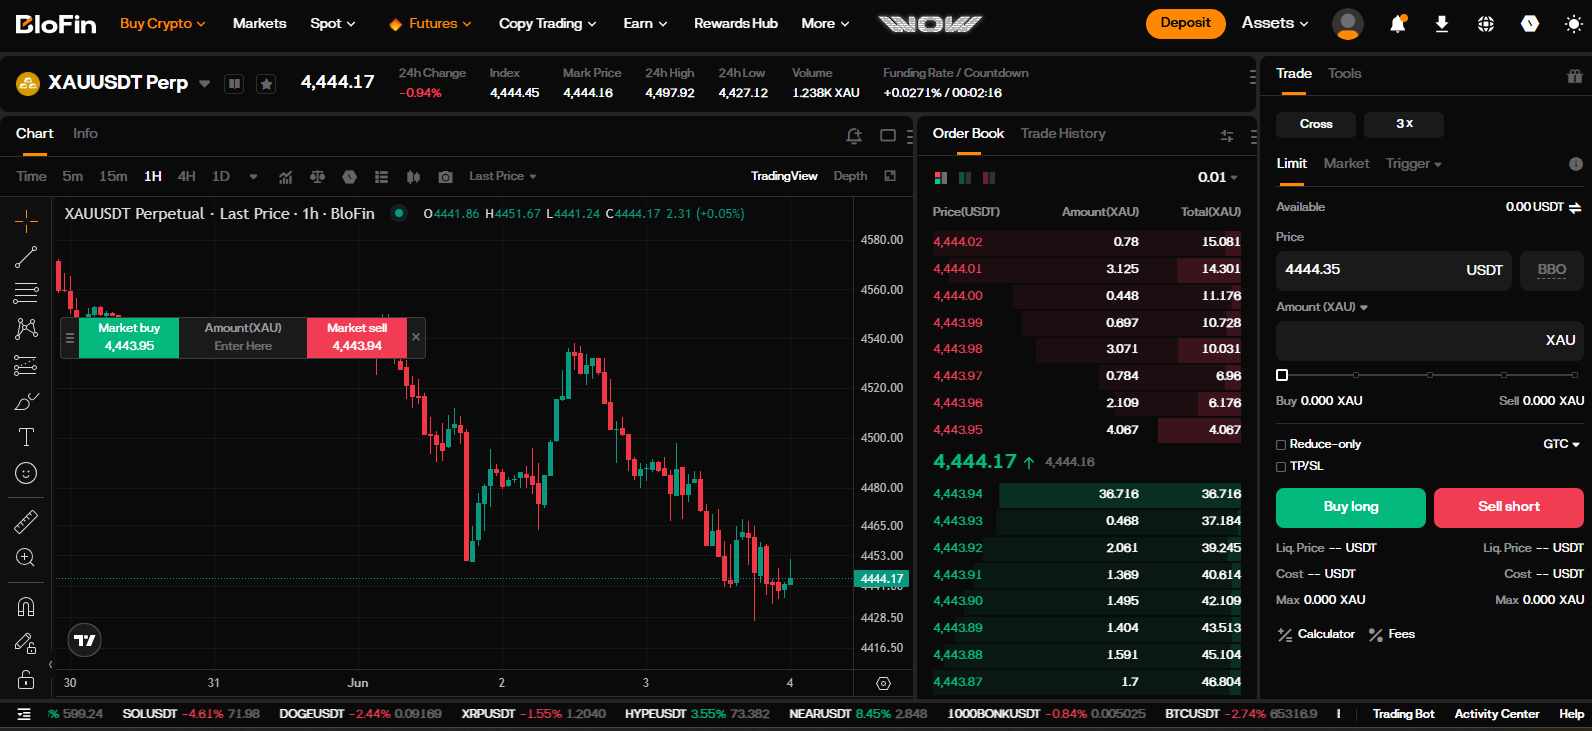Image resolution: width=1592 pixels, height=731 pixels.
Task: Open the GTC time-in-force dropdown
Action: (1561, 444)
